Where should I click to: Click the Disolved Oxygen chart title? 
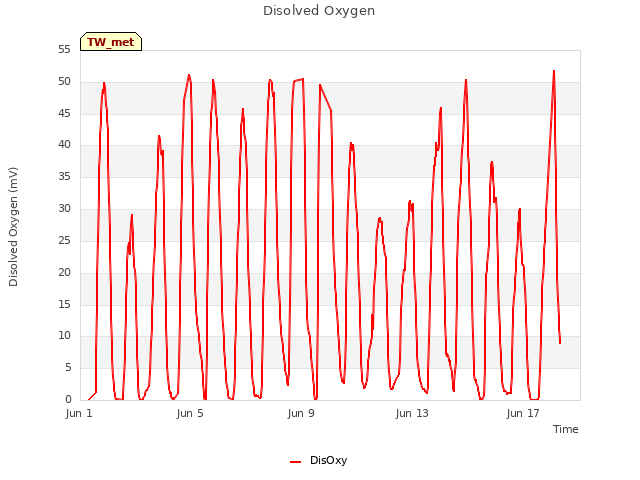(x=319, y=11)
